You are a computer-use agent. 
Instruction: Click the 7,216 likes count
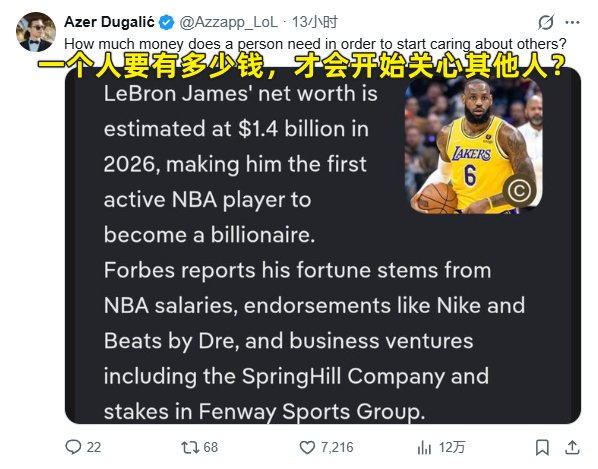point(337,447)
